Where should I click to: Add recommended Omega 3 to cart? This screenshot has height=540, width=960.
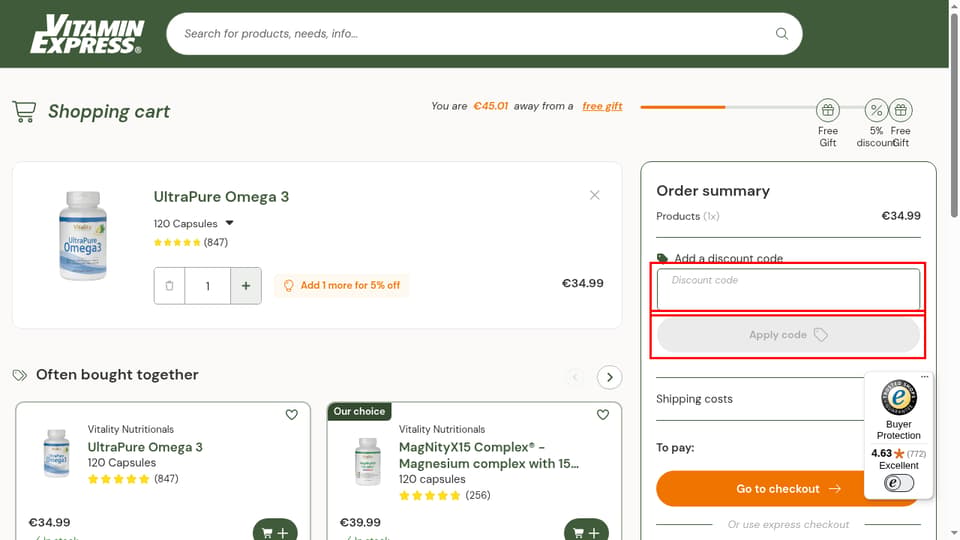coord(275,532)
